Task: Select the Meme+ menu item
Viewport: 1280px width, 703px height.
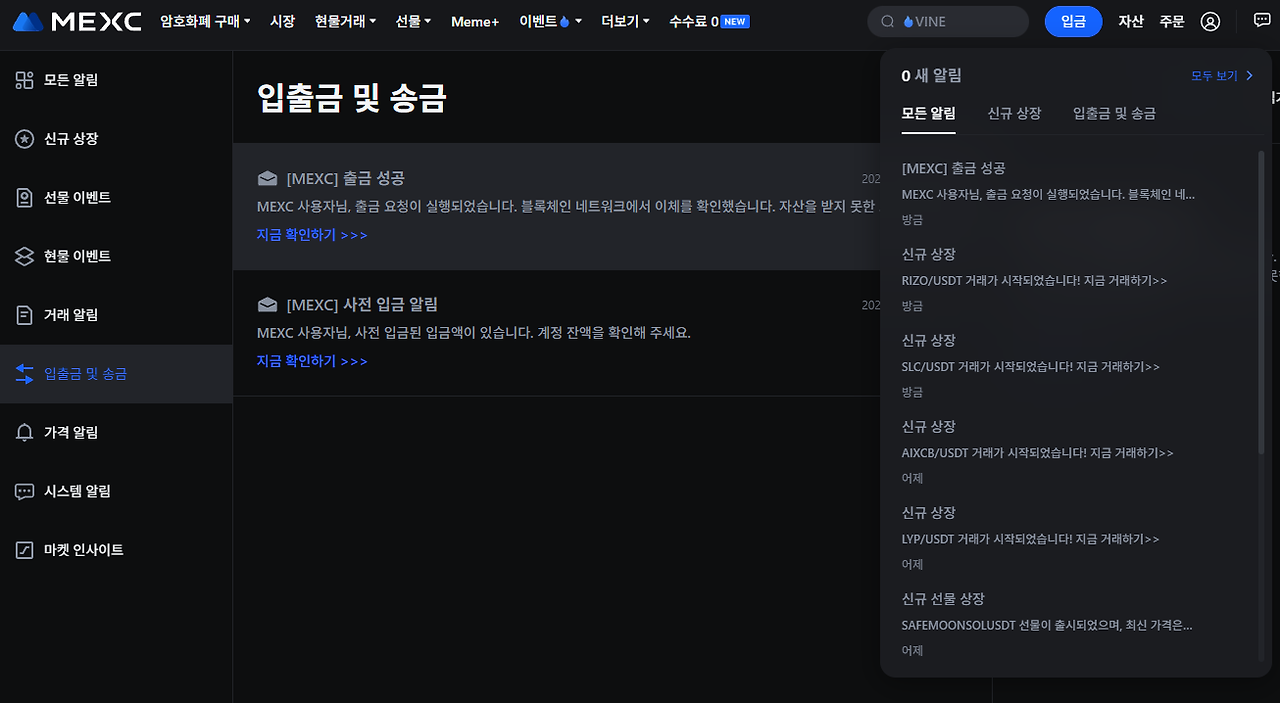Action: [474, 20]
